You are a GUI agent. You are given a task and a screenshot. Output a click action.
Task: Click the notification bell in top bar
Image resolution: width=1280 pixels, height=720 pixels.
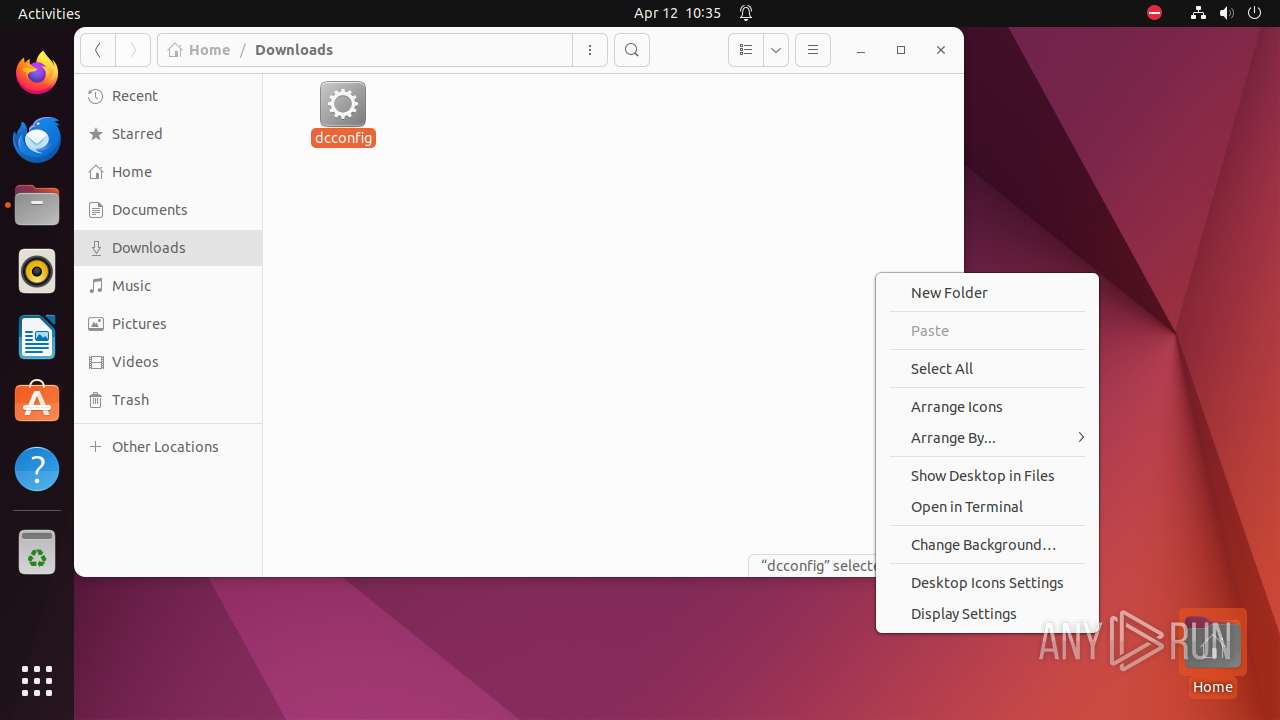tap(746, 13)
